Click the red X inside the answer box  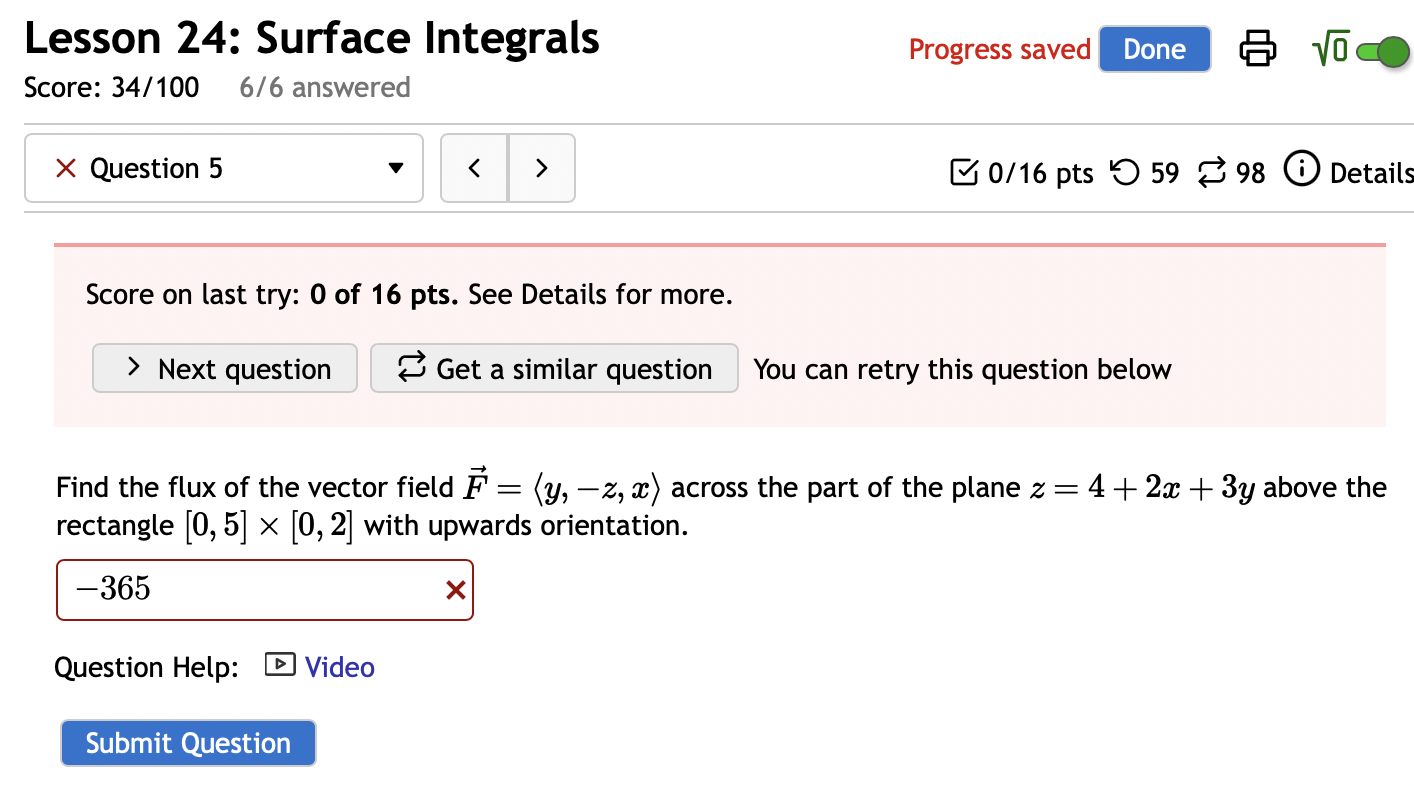pyautogui.click(x=456, y=590)
